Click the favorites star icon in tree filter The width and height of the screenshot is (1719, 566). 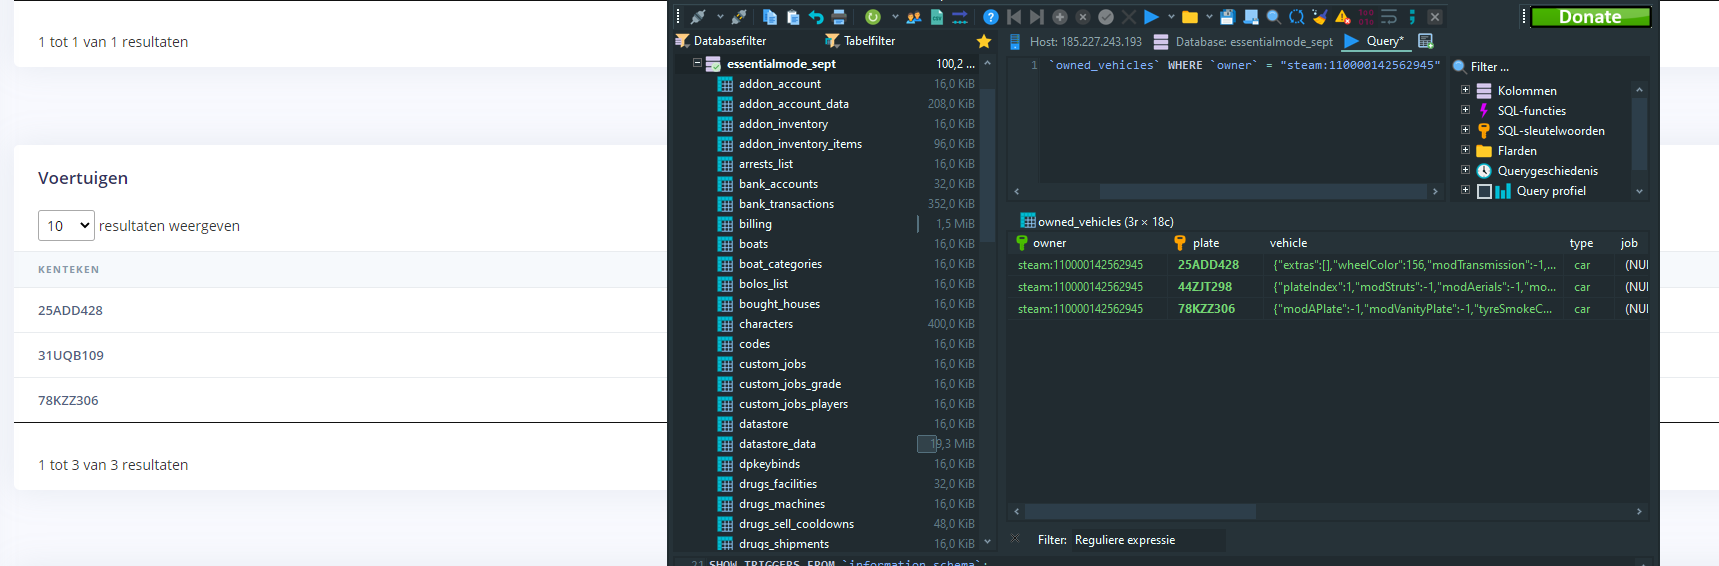pyautogui.click(x=984, y=41)
